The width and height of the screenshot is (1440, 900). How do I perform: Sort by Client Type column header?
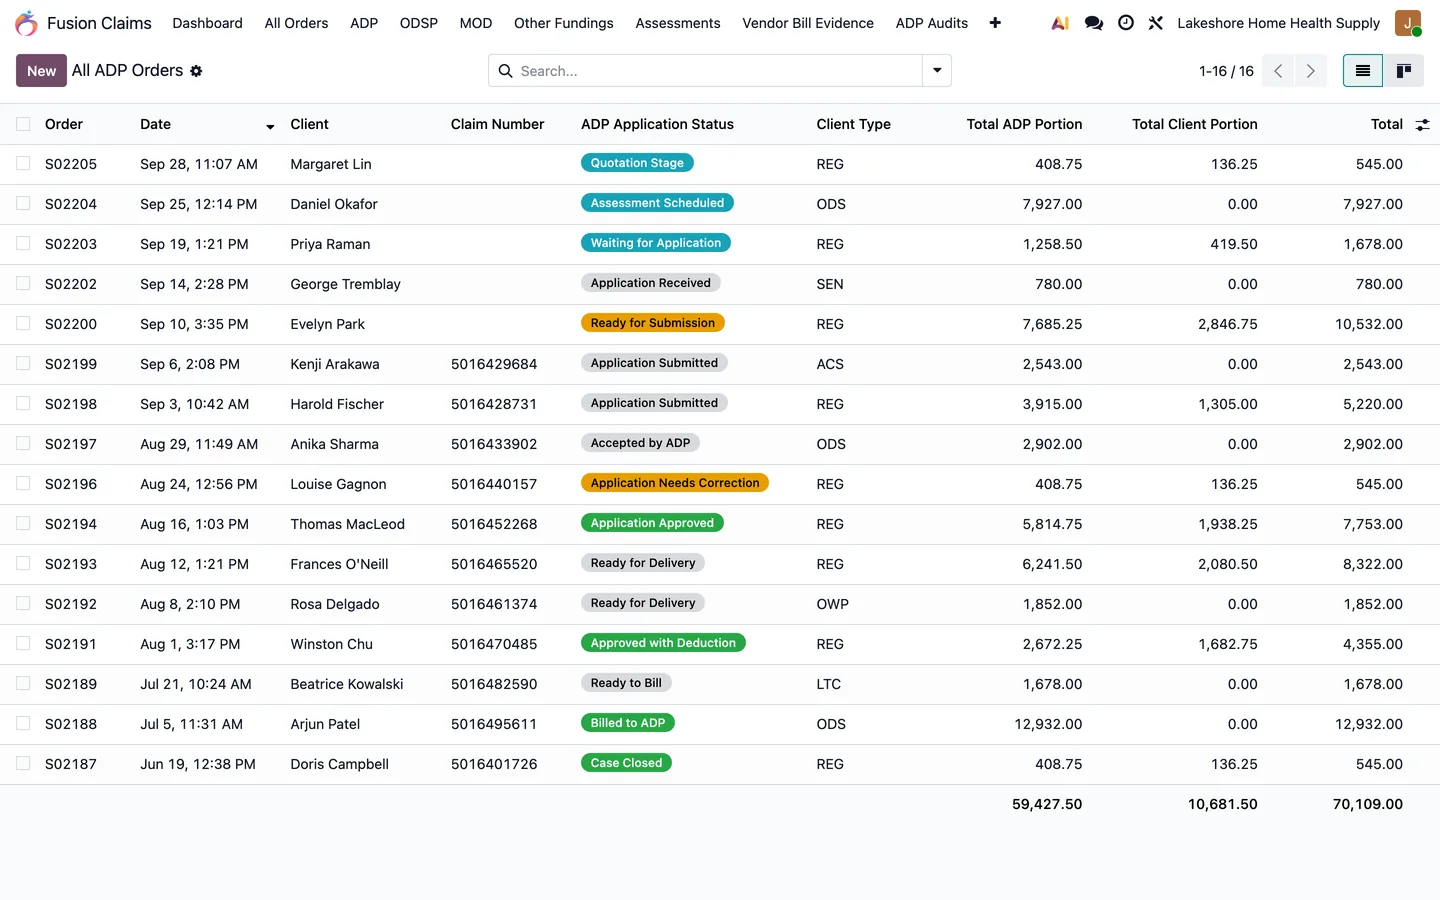click(853, 124)
